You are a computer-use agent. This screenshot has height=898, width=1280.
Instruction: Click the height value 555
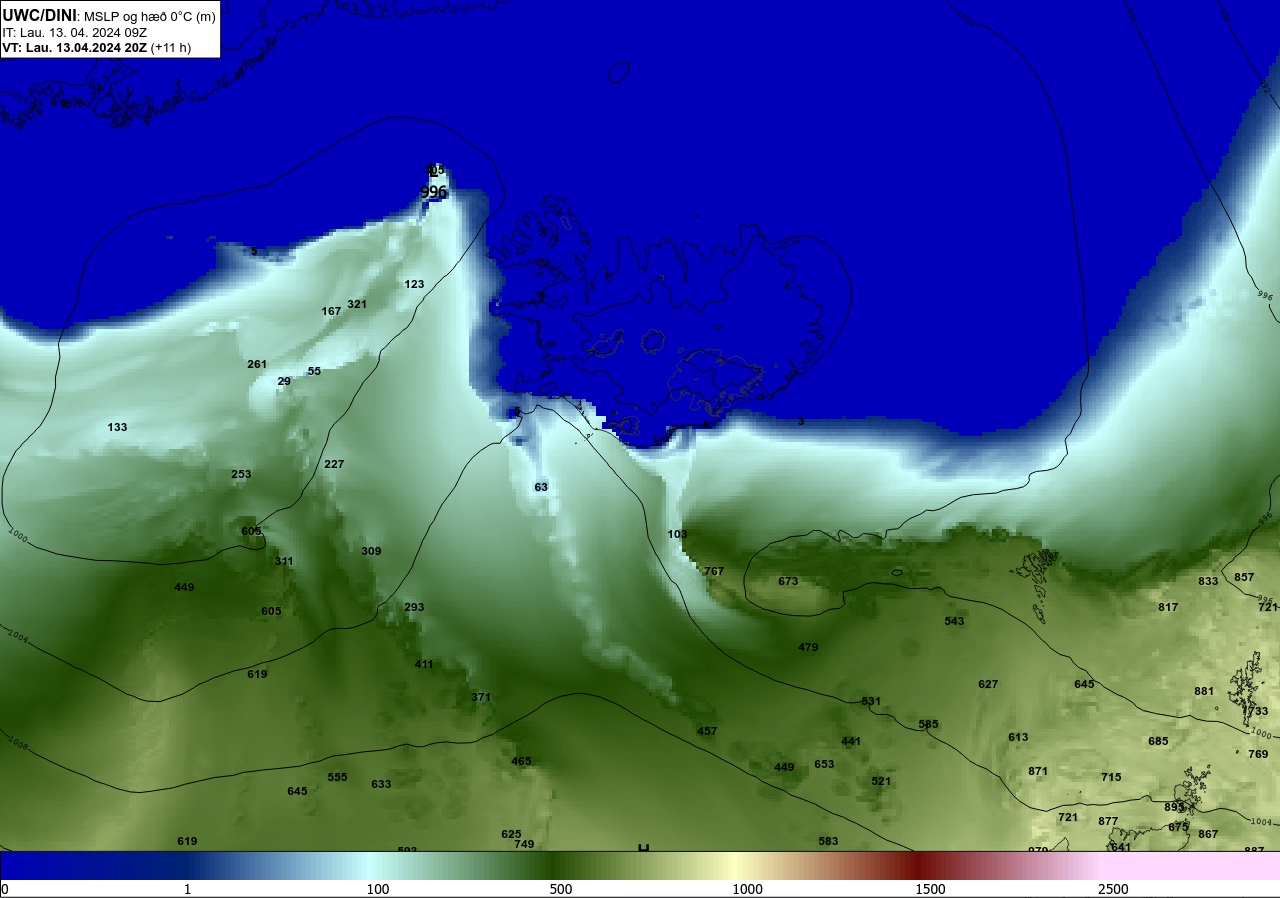337,777
